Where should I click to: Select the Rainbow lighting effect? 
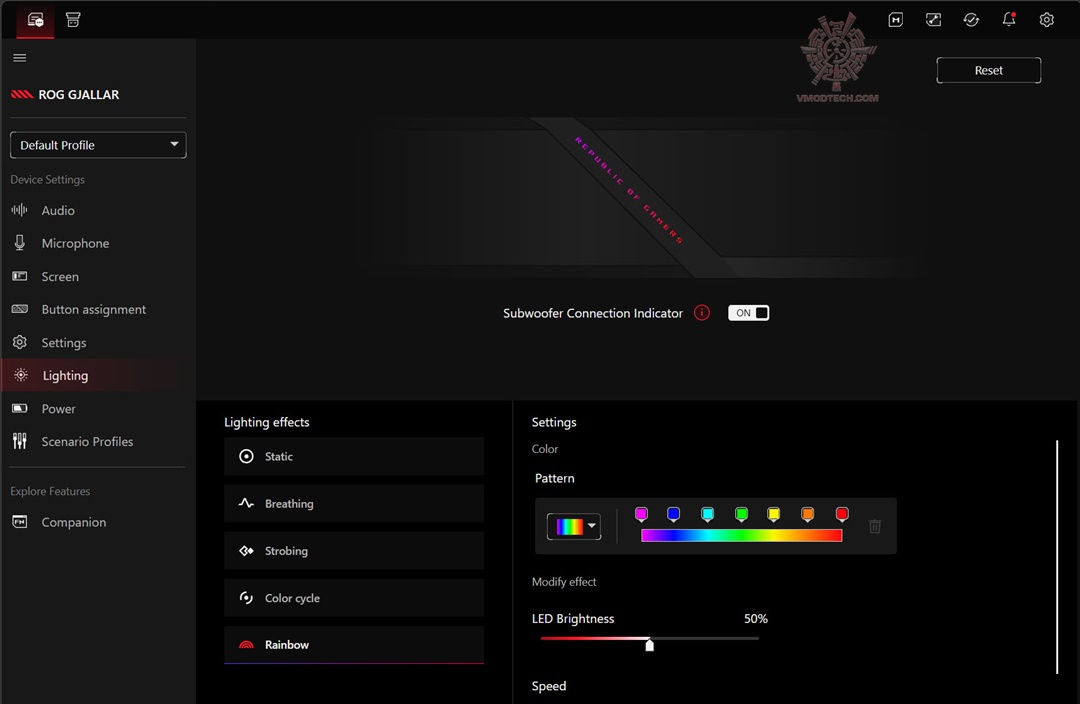click(x=354, y=645)
